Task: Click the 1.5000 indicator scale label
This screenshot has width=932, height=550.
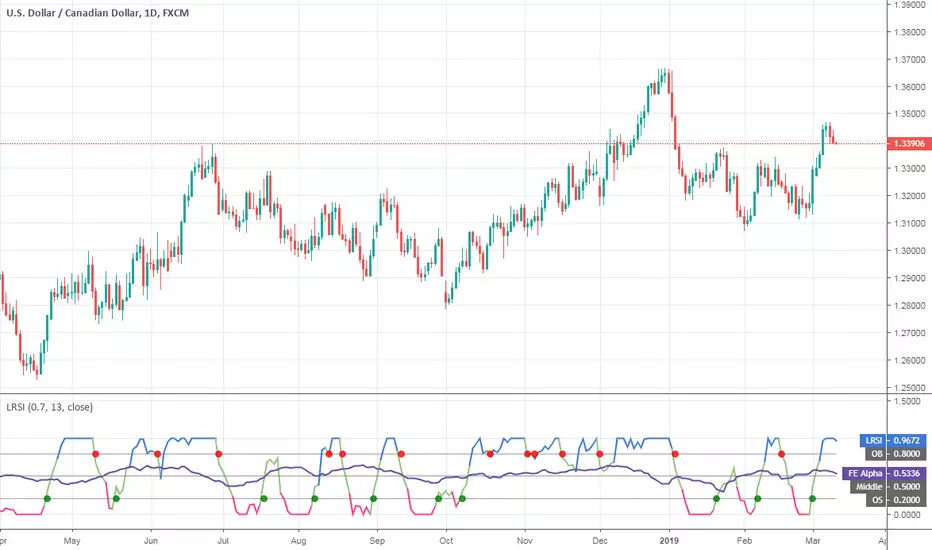Action: pos(907,401)
